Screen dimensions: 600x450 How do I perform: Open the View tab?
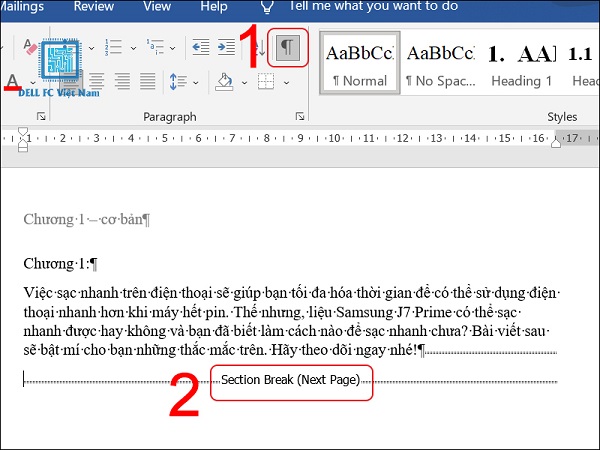(157, 7)
